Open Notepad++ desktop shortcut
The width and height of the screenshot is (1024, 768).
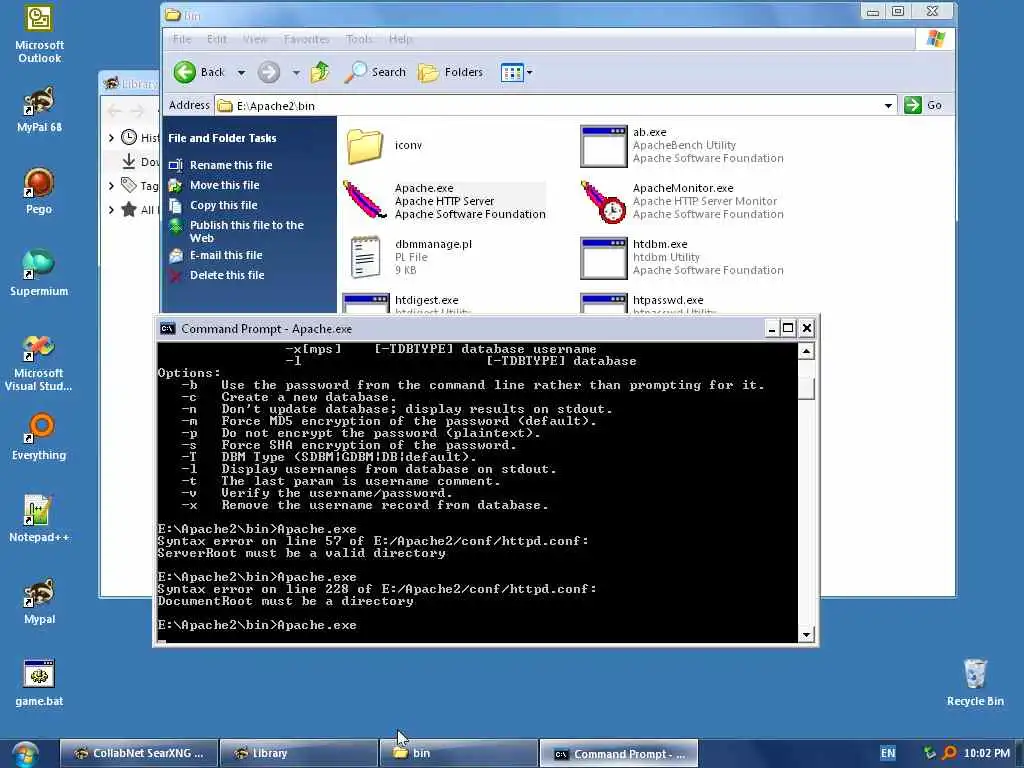point(39,519)
